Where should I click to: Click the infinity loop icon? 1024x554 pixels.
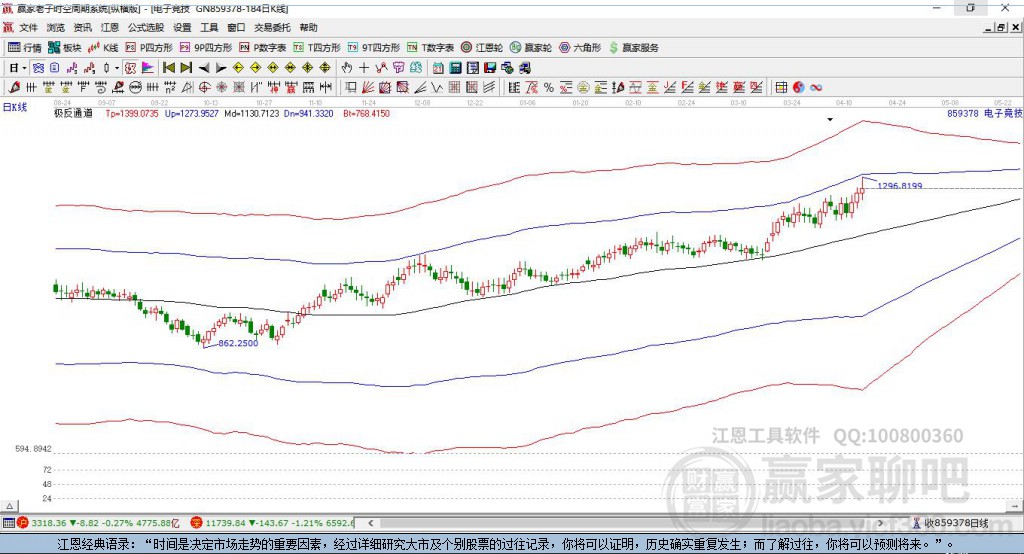click(816, 88)
